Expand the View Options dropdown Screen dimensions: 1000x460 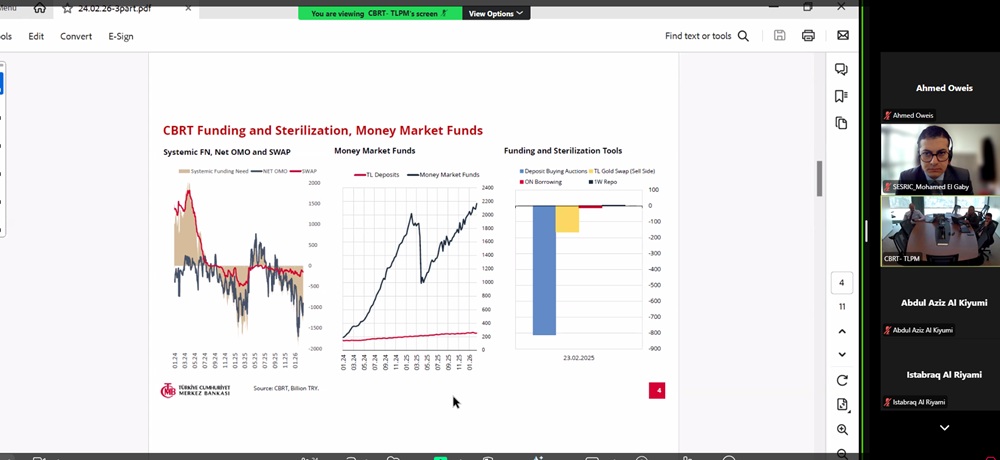pyautogui.click(x=496, y=14)
